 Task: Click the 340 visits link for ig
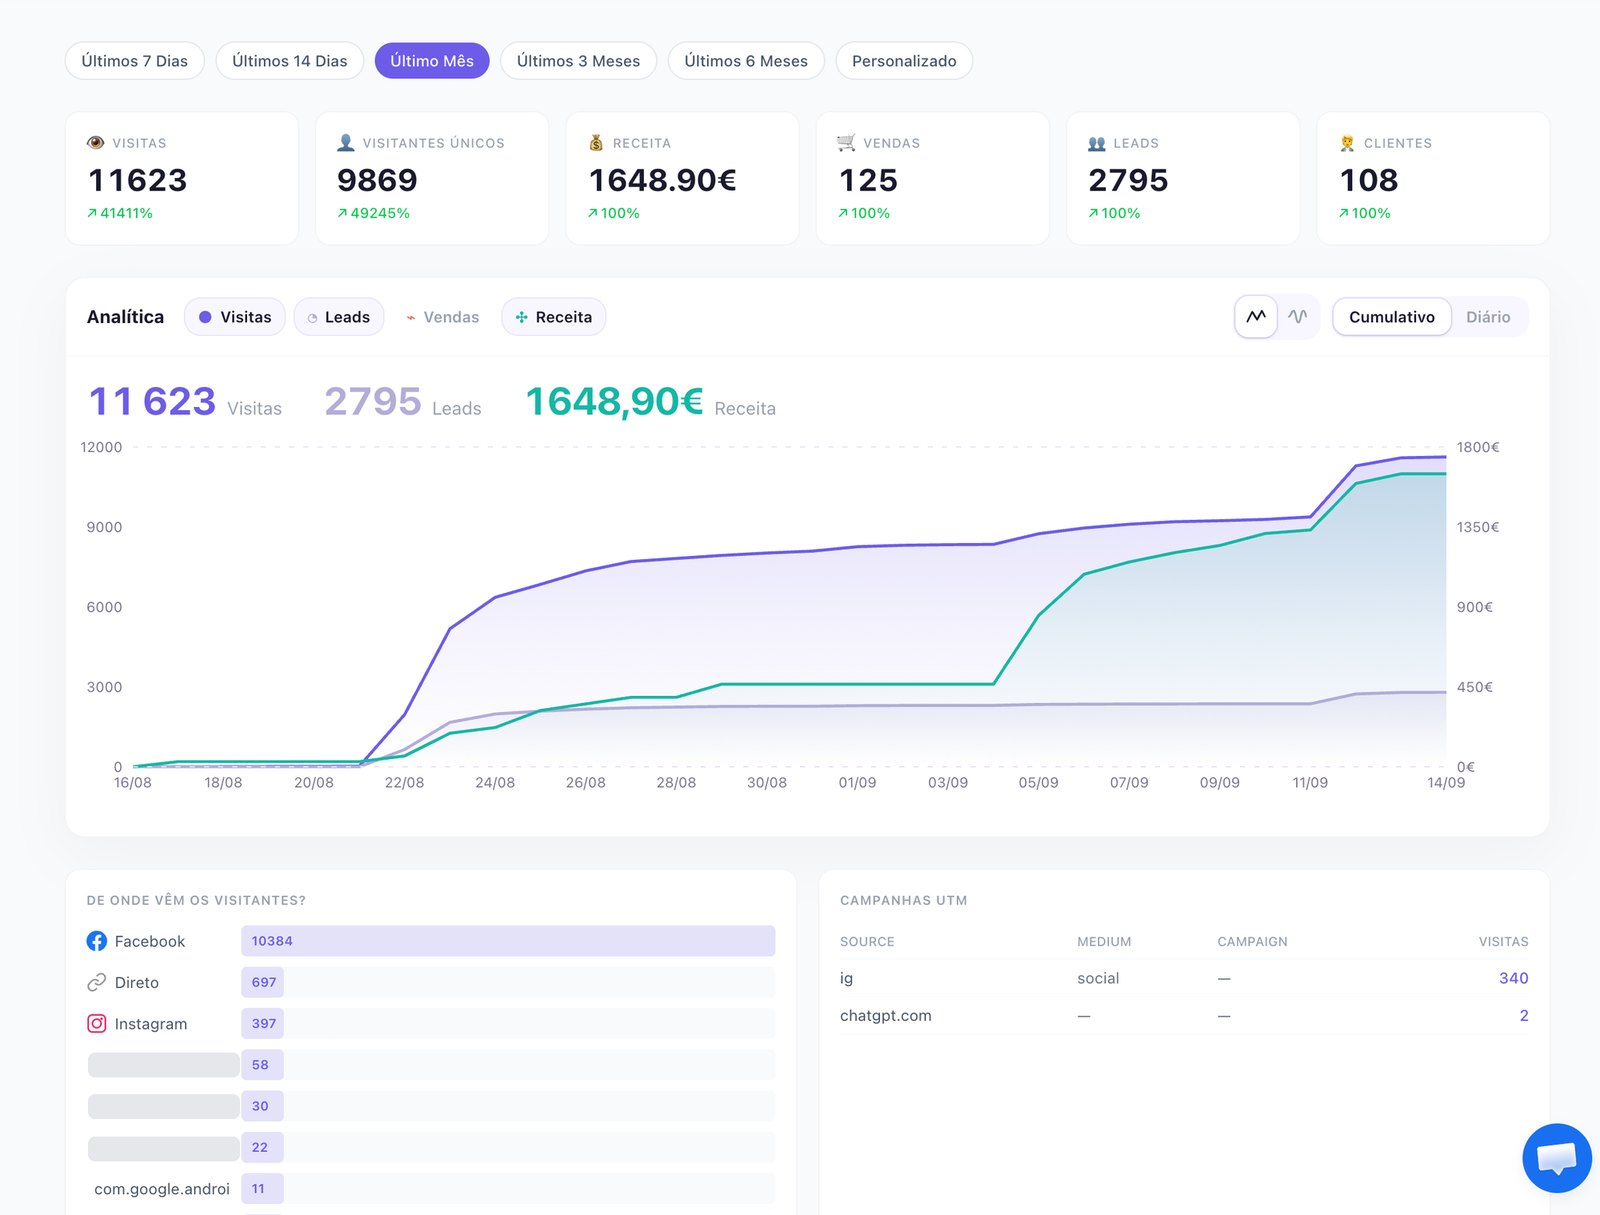(1513, 978)
